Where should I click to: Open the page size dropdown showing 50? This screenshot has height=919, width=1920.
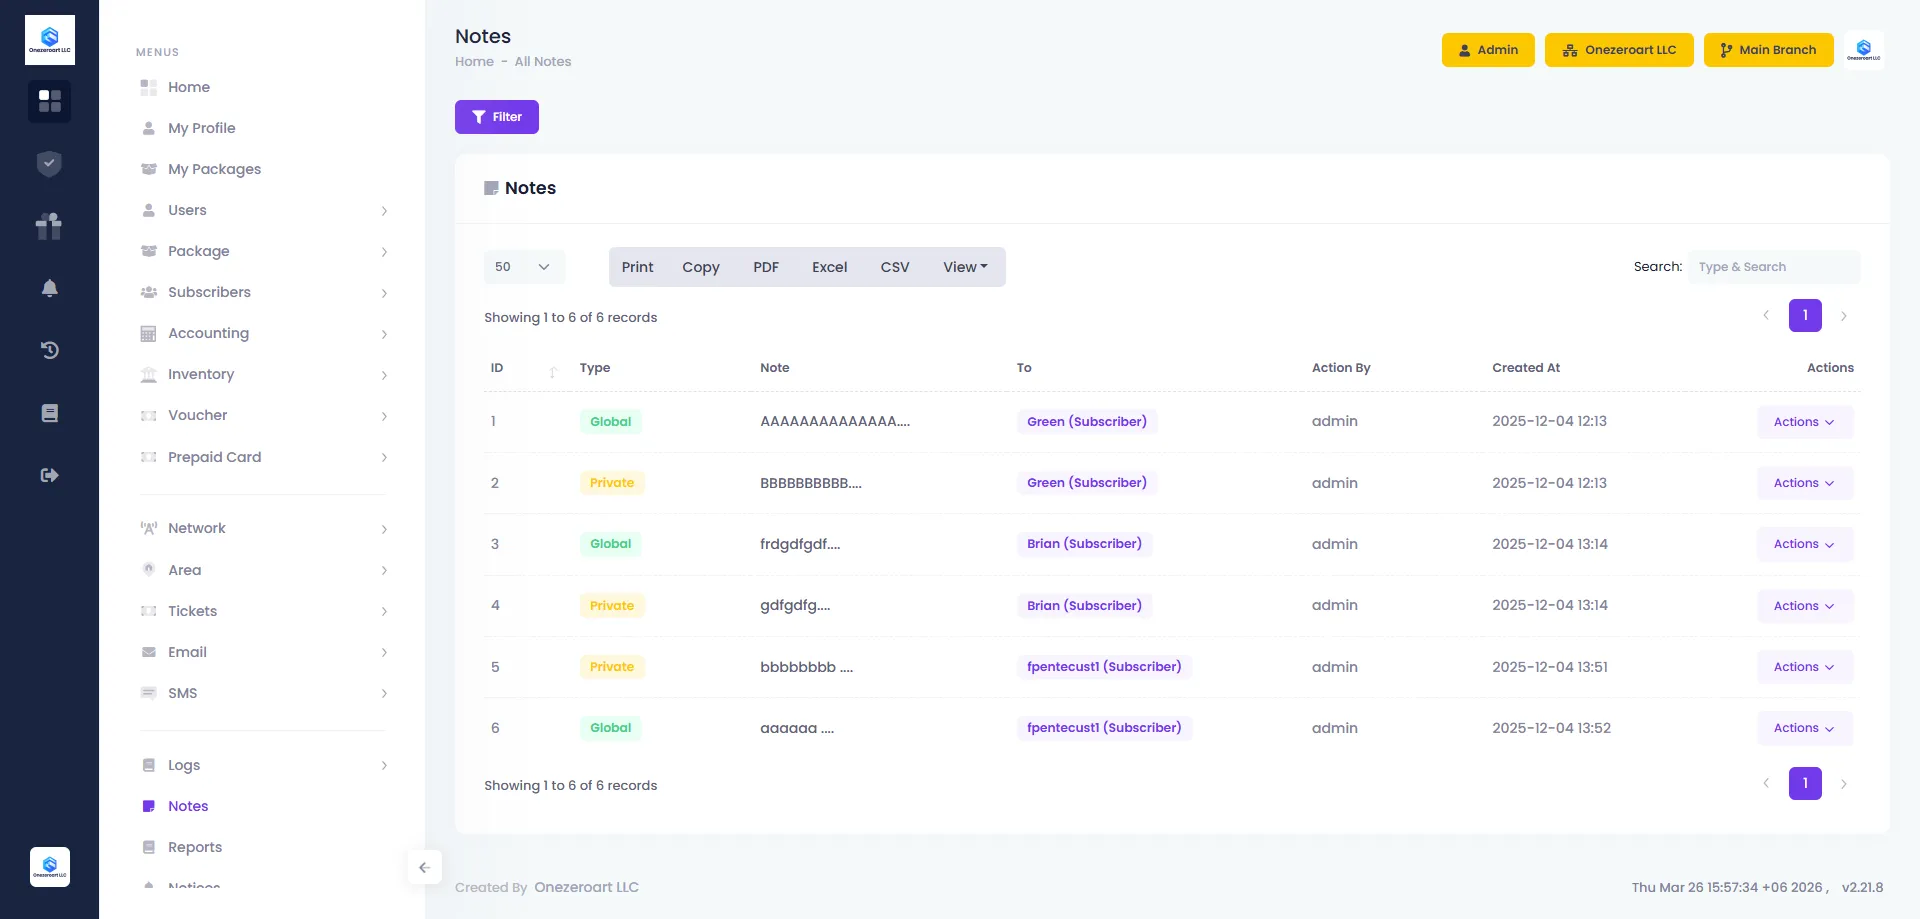click(524, 267)
